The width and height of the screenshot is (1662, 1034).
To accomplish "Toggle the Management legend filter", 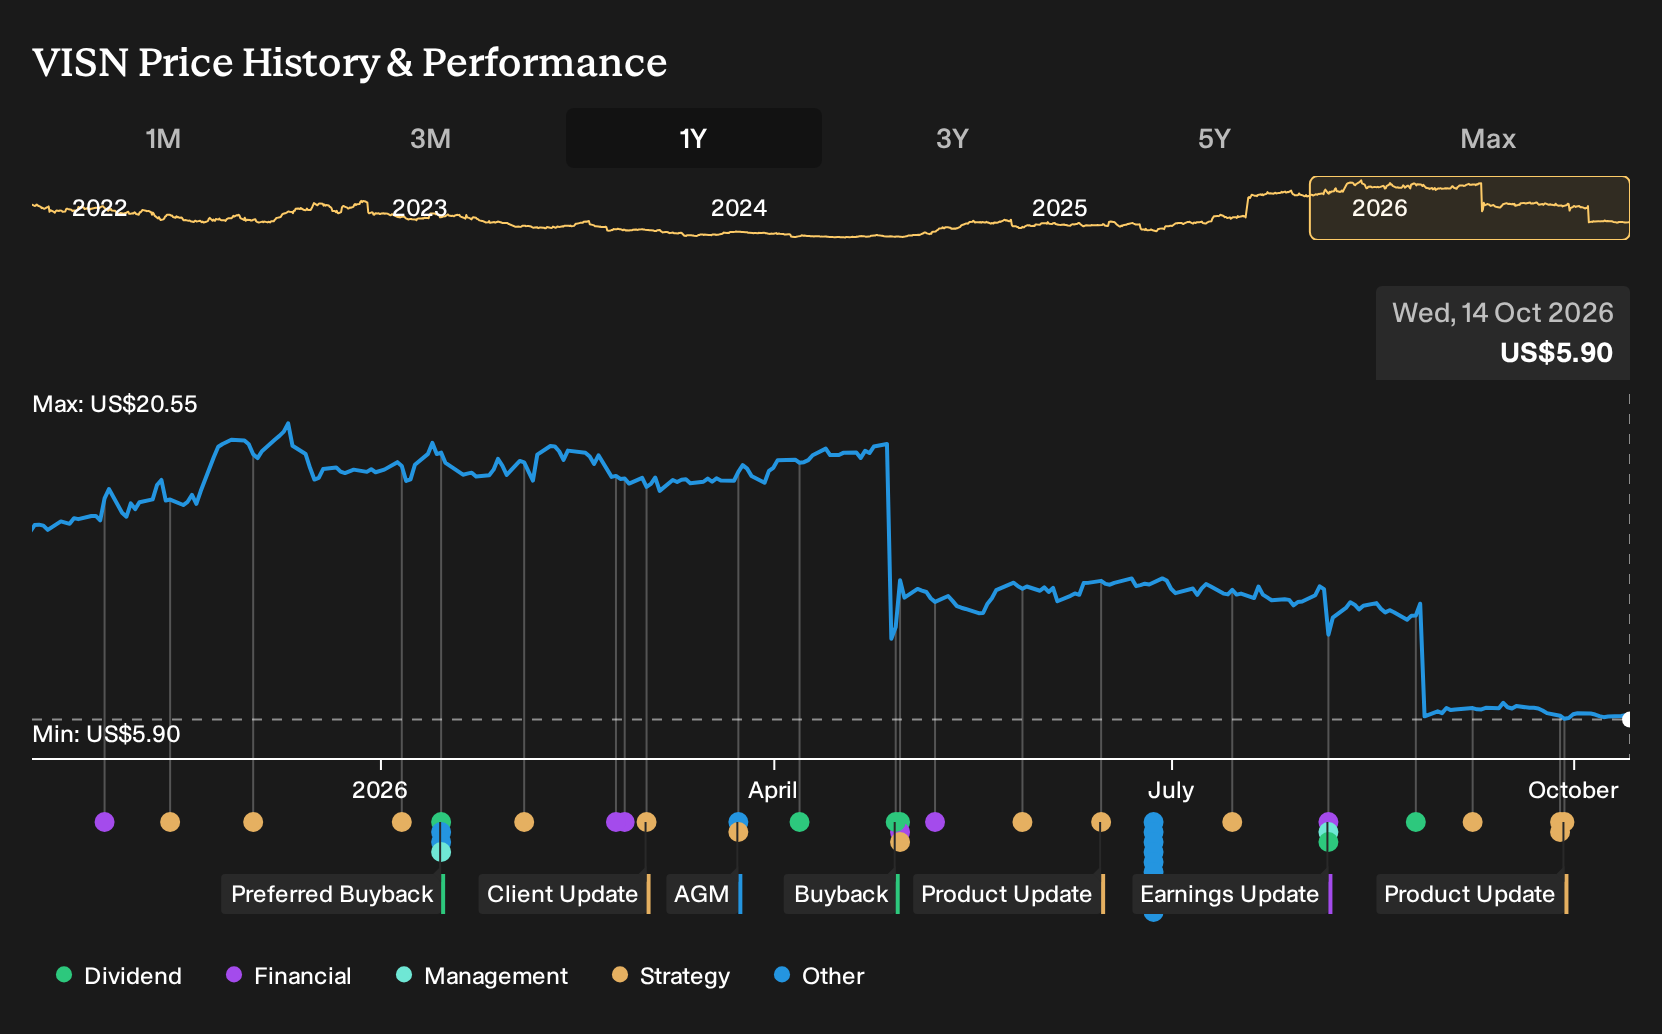I will tap(482, 976).
